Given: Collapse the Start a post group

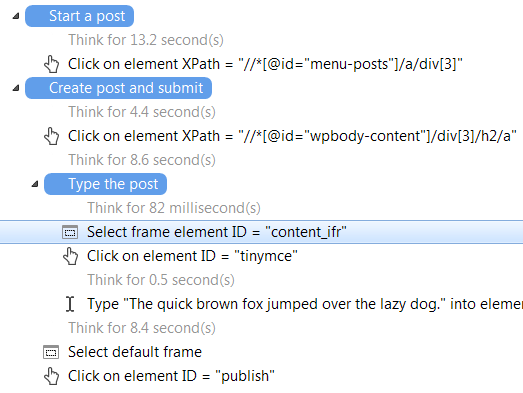Looking at the screenshot, I should [x=16, y=16].
